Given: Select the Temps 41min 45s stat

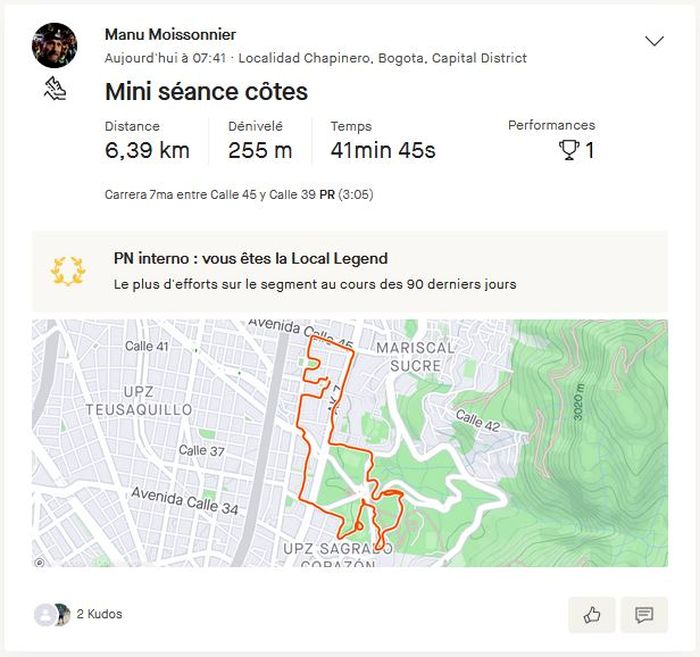Looking at the screenshot, I should coord(383,141).
